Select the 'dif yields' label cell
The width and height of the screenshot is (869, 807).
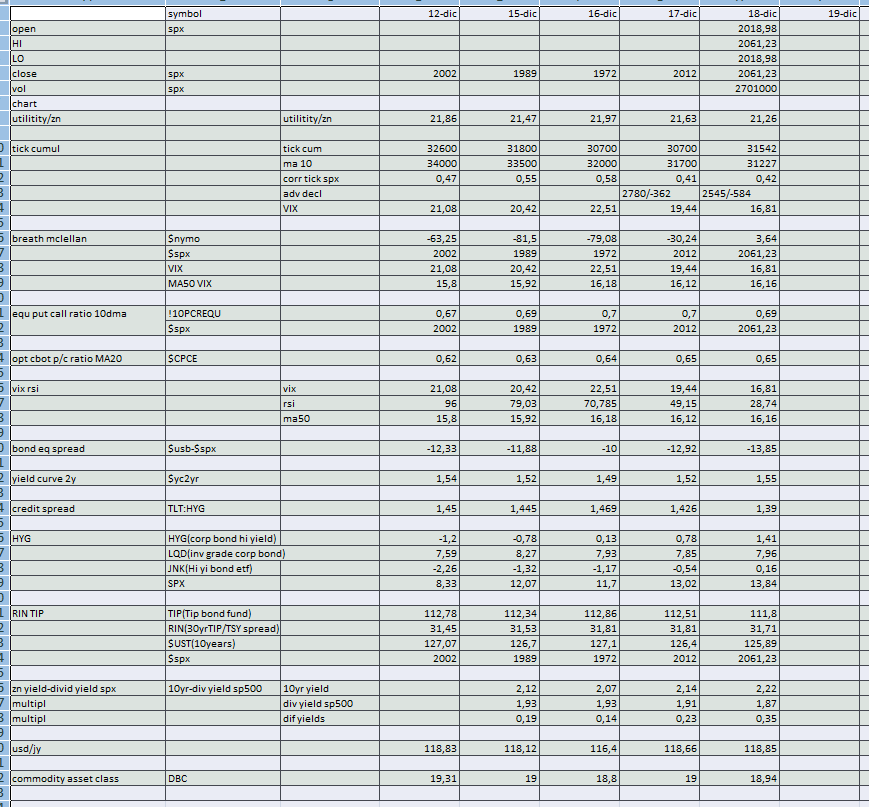coord(330,718)
